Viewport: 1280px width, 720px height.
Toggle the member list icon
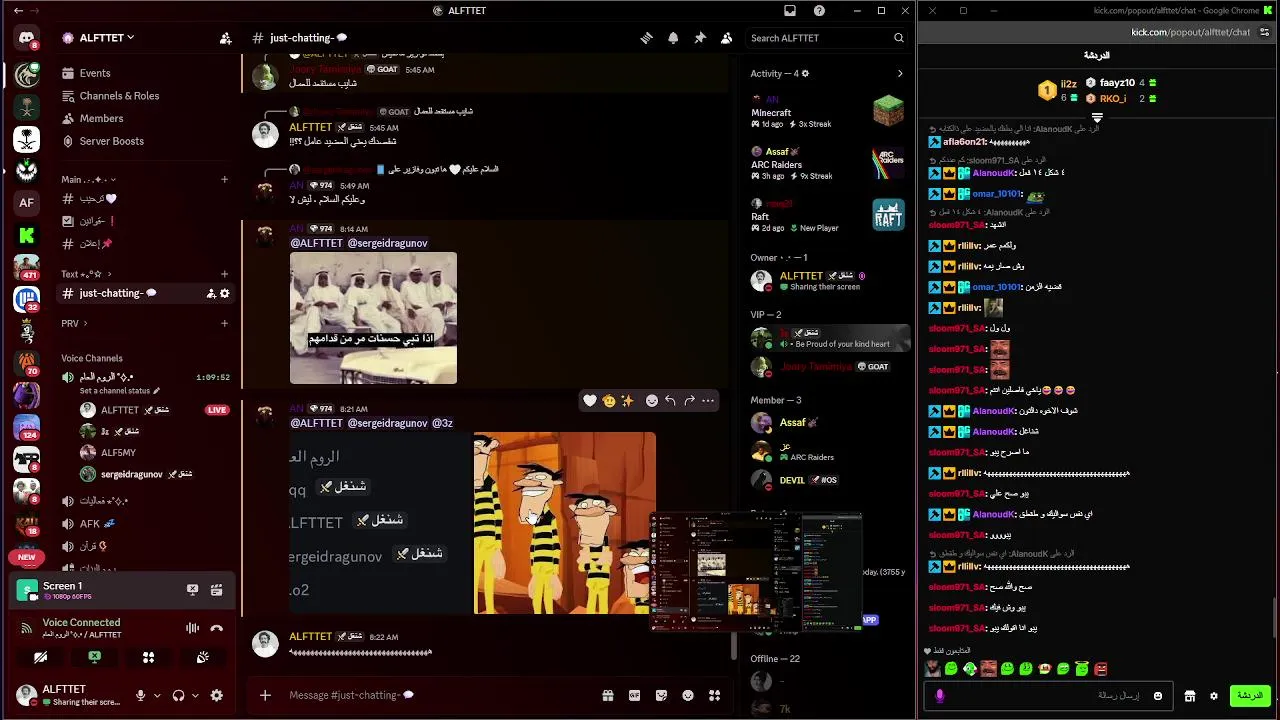click(x=727, y=38)
